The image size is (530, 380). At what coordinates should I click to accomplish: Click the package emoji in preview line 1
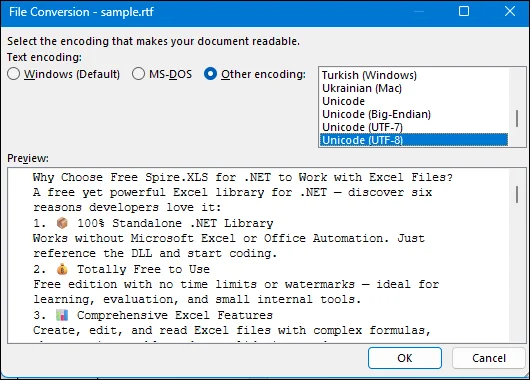(62, 223)
